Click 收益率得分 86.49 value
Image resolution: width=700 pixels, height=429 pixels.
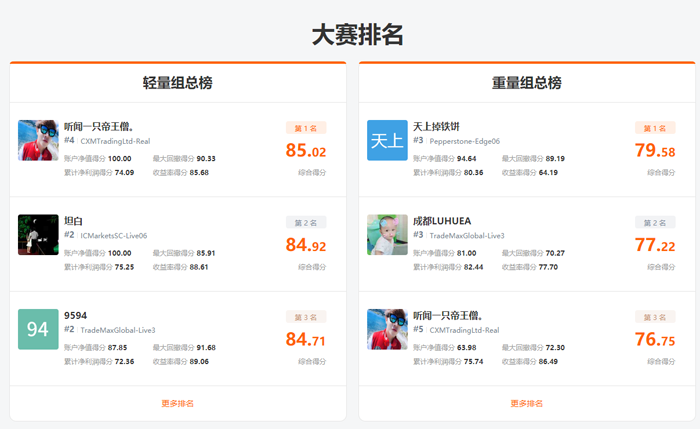click(x=548, y=362)
